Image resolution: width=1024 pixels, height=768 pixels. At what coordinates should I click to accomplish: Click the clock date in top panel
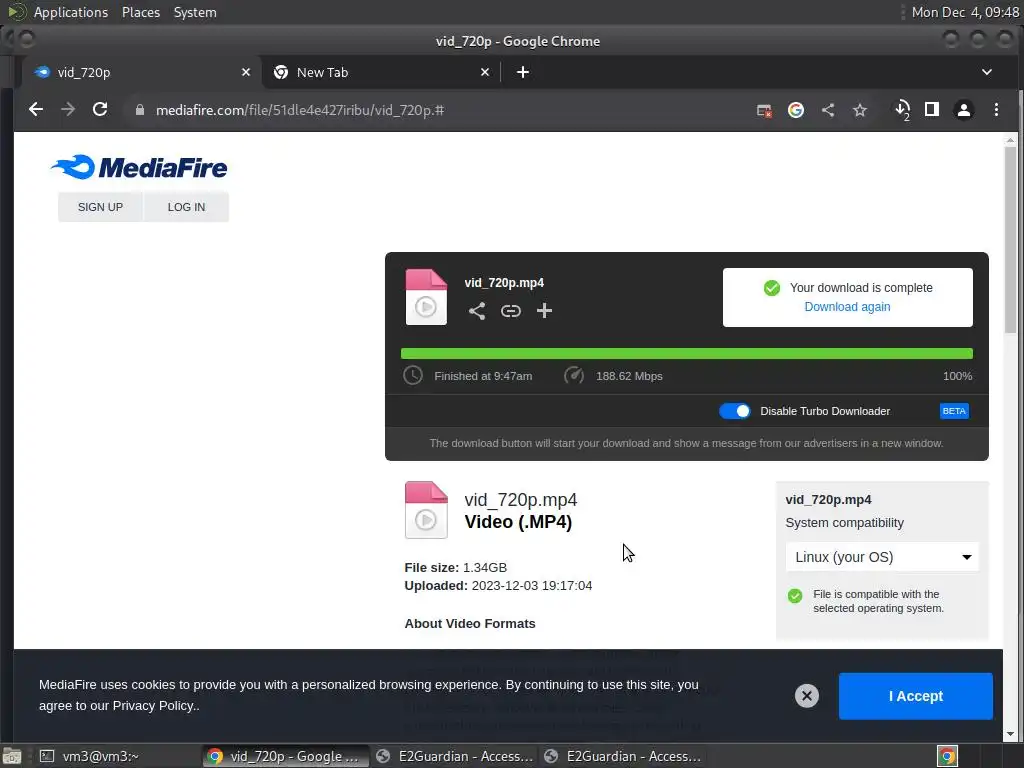click(965, 12)
